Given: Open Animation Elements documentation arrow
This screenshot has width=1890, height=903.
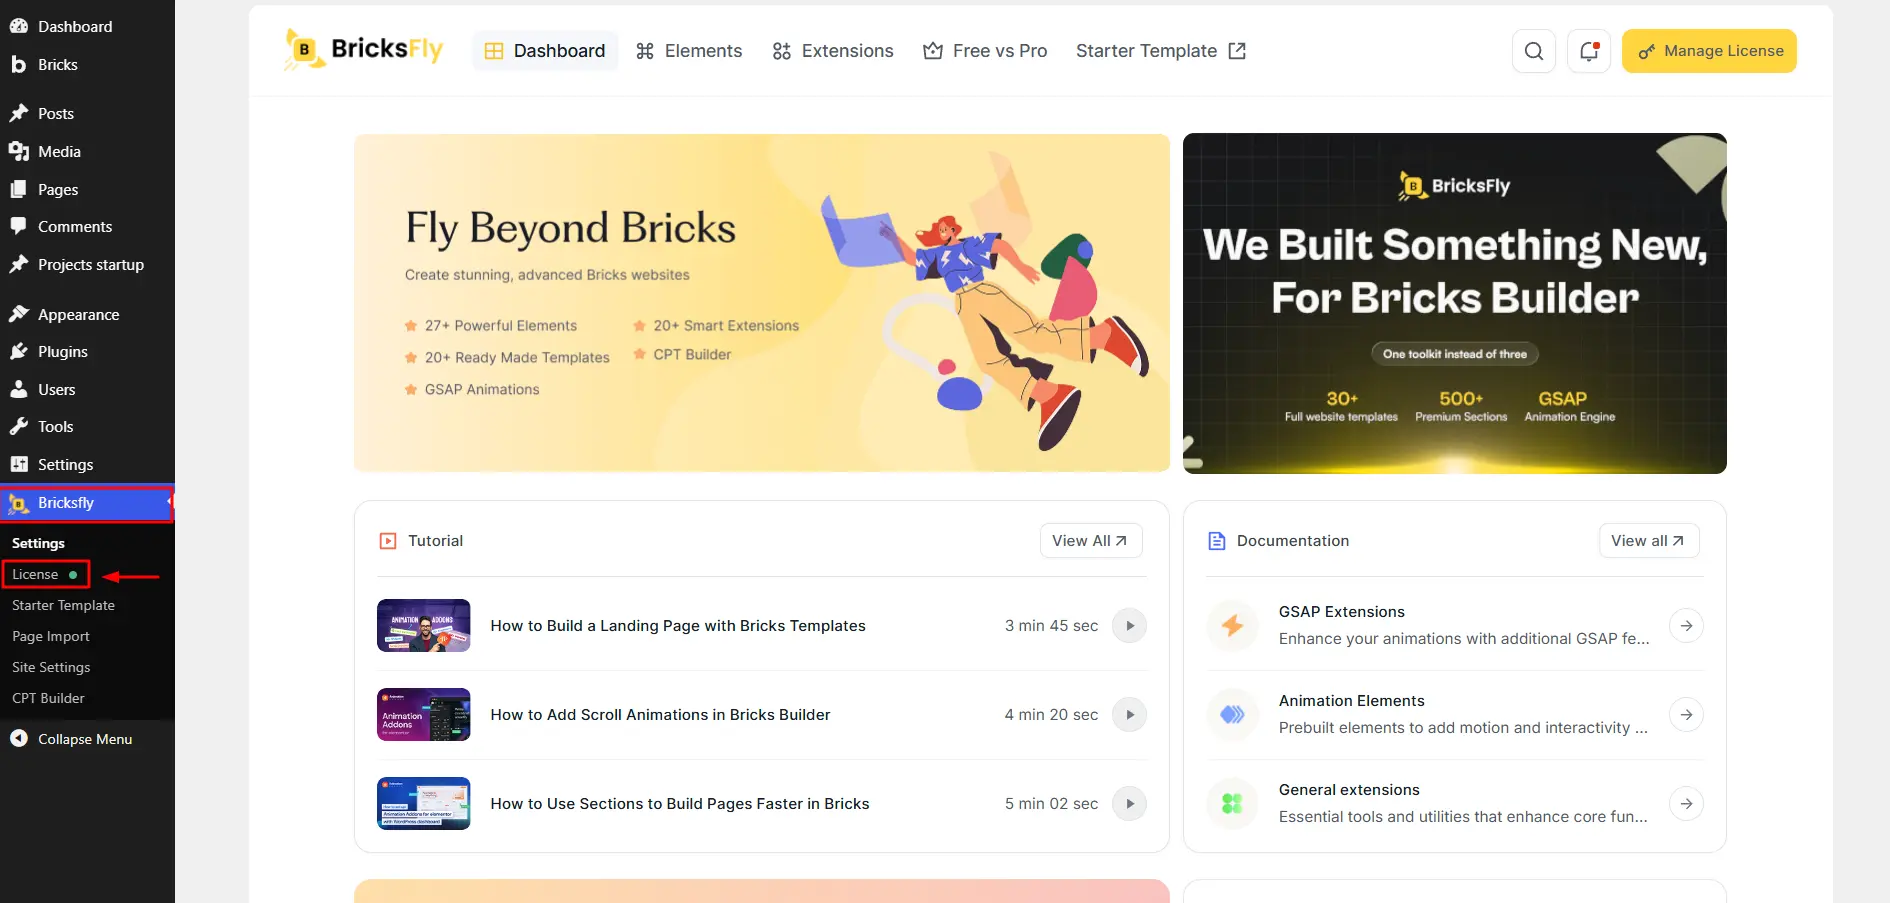Looking at the screenshot, I should (1687, 715).
